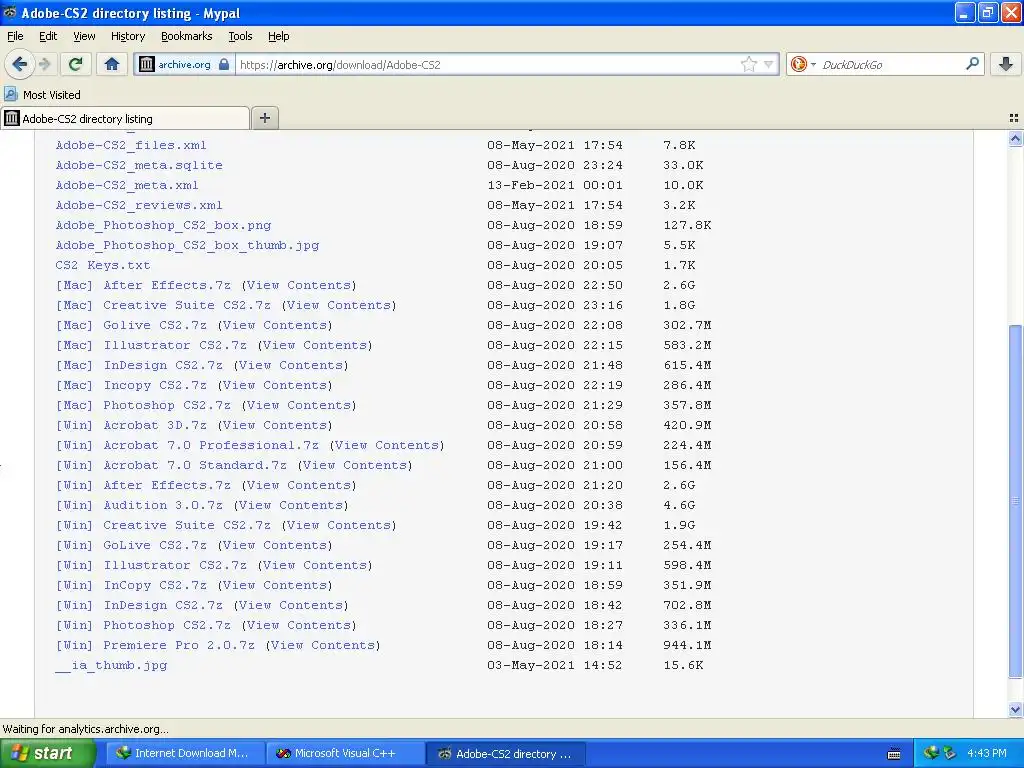Image resolution: width=1024 pixels, height=768 pixels.
Task: View contents of [Mac] Creative Suite CS2.7z
Action: [x=339, y=305]
